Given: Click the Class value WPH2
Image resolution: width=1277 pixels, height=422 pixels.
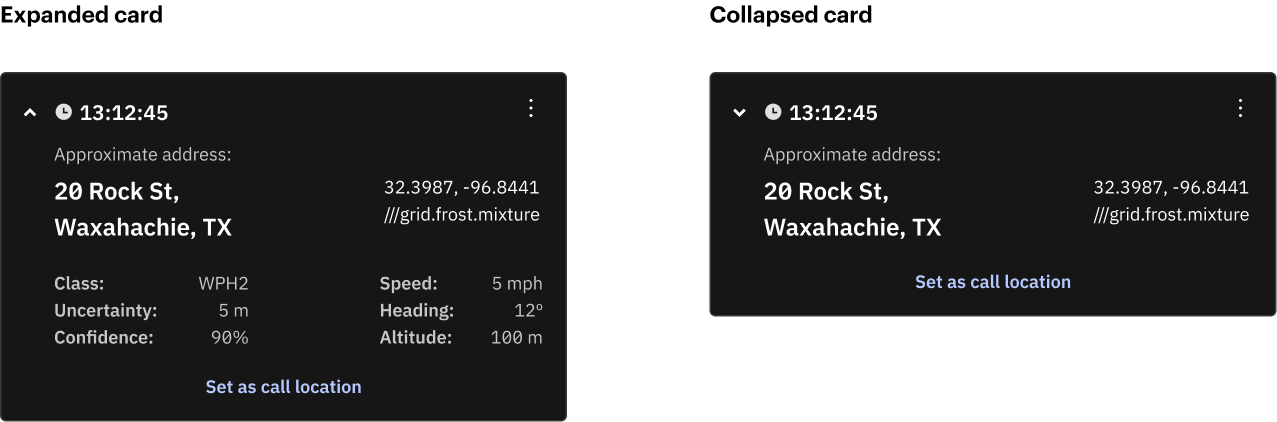Looking at the screenshot, I should point(223,284).
